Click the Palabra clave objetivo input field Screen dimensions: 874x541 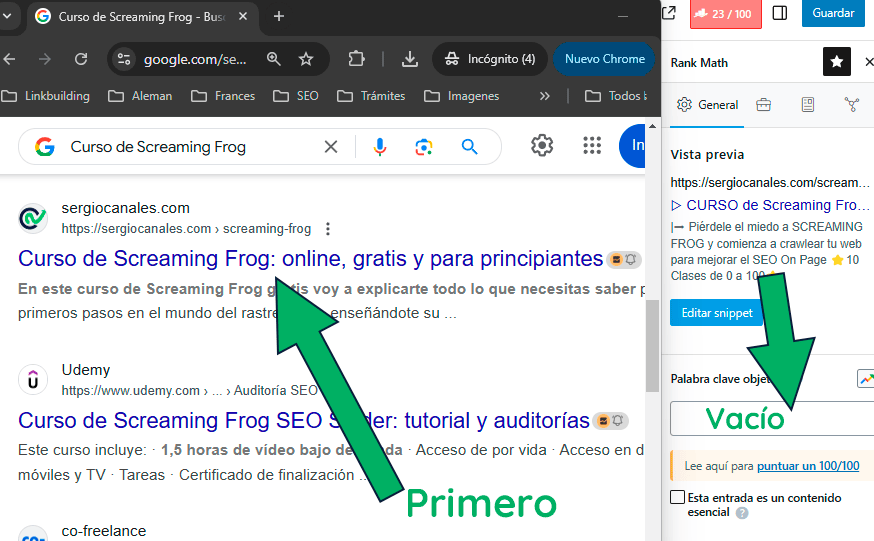(x=770, y=418)
